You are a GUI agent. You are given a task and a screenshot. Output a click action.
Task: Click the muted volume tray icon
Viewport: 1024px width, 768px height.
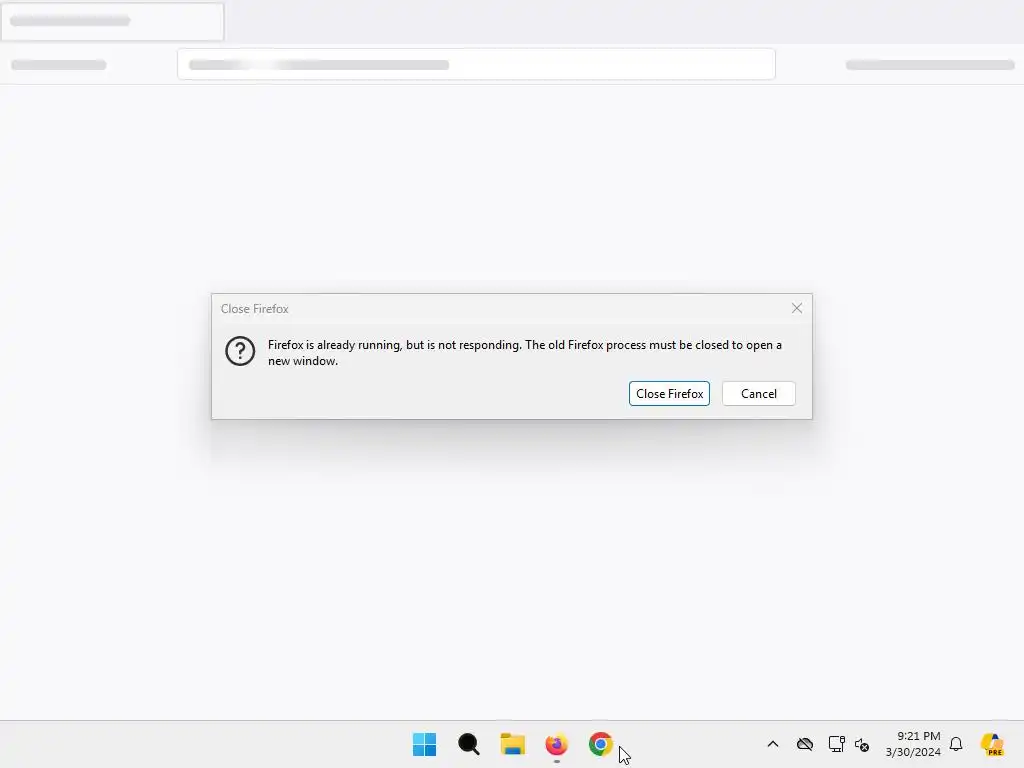[x=861, y=744]
